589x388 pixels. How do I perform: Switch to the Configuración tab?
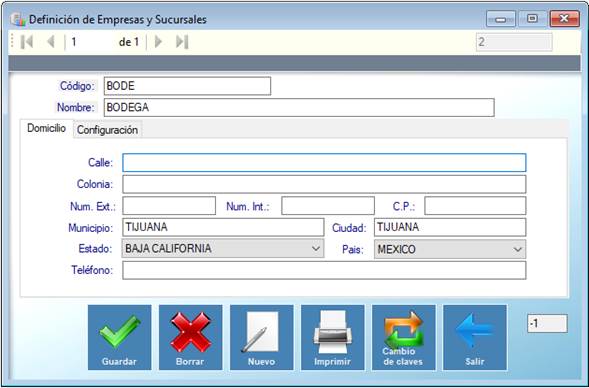pos(107,130)
